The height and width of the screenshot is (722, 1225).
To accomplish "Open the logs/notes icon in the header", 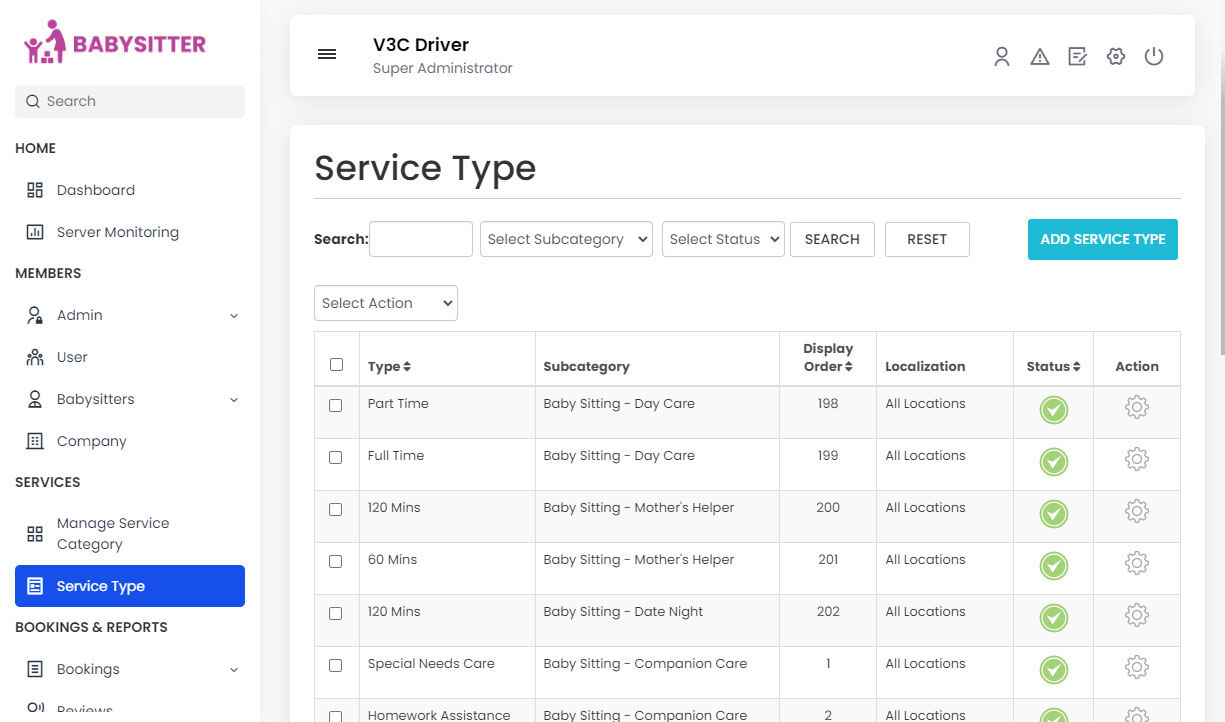I will [1077, 57].
